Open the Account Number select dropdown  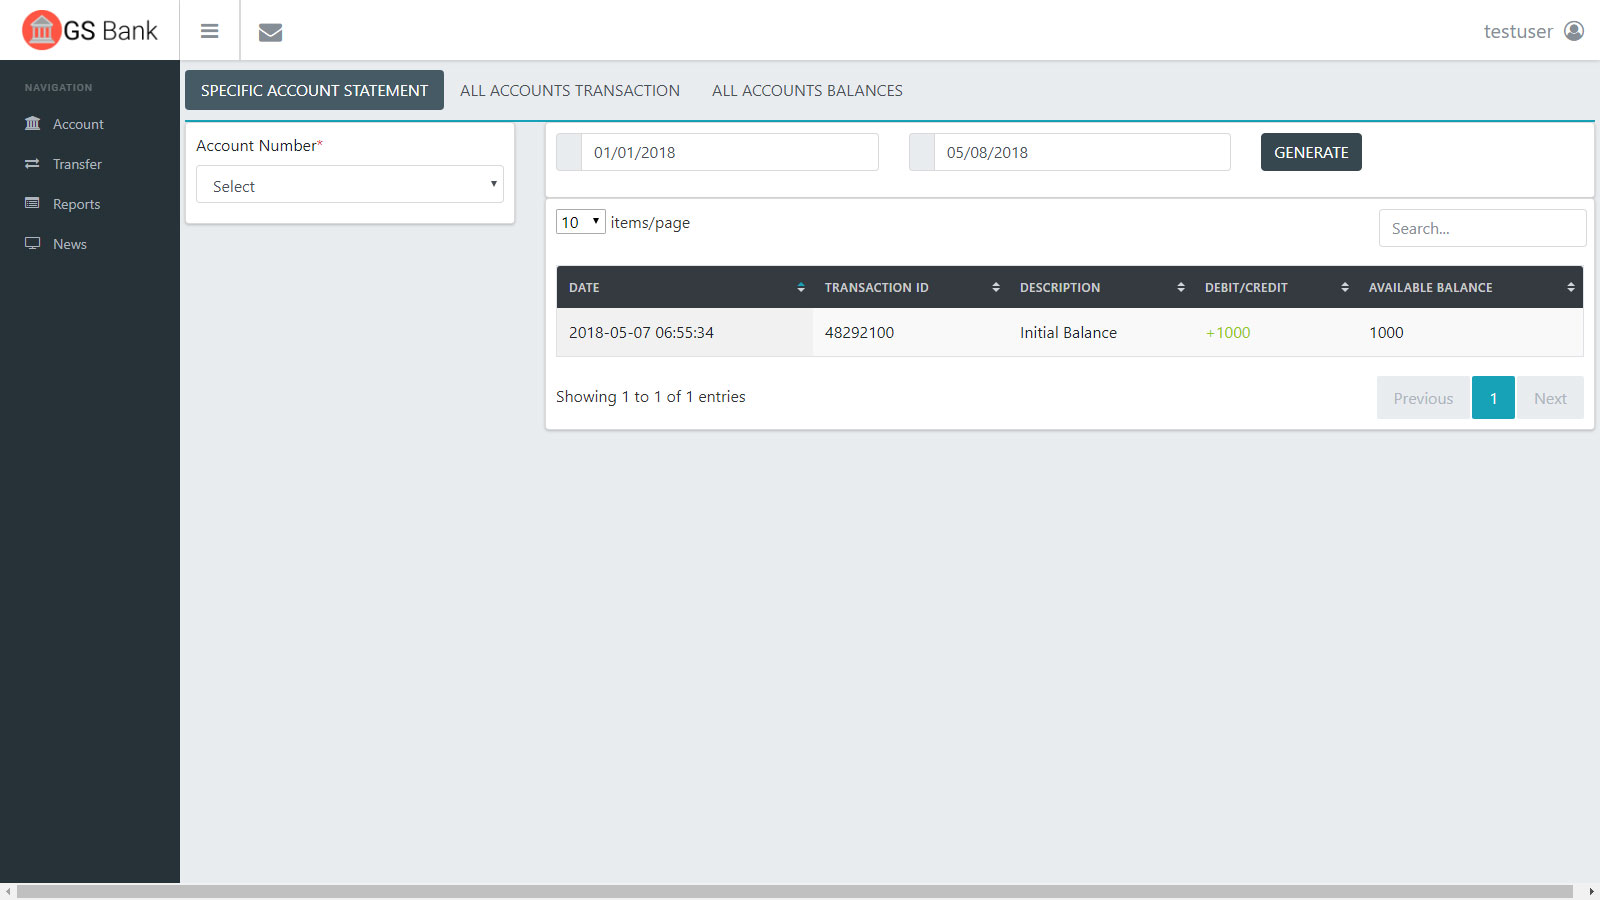pyautogui.click(x=349, y=185)
